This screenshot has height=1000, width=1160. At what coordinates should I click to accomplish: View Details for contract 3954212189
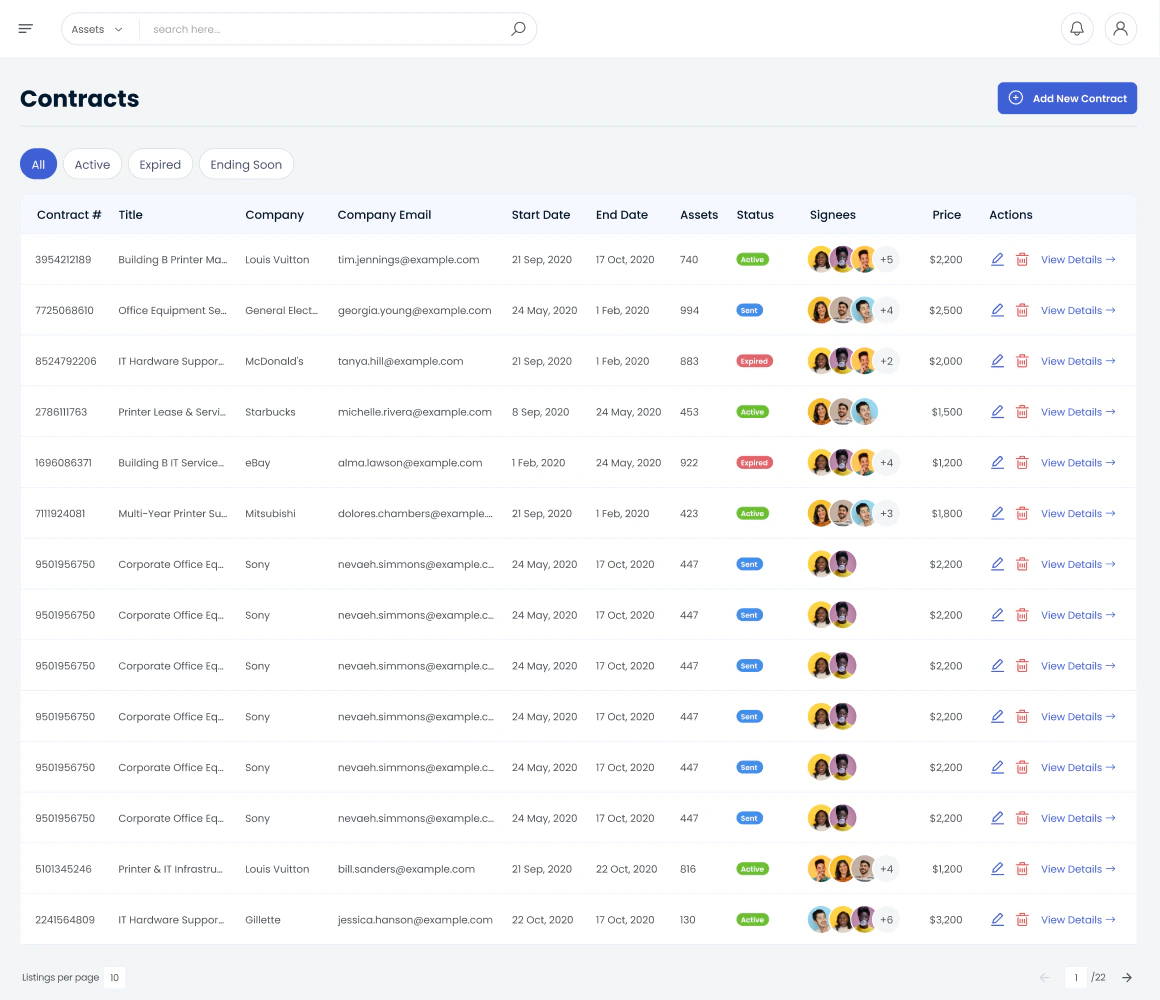coord(1078,260)
